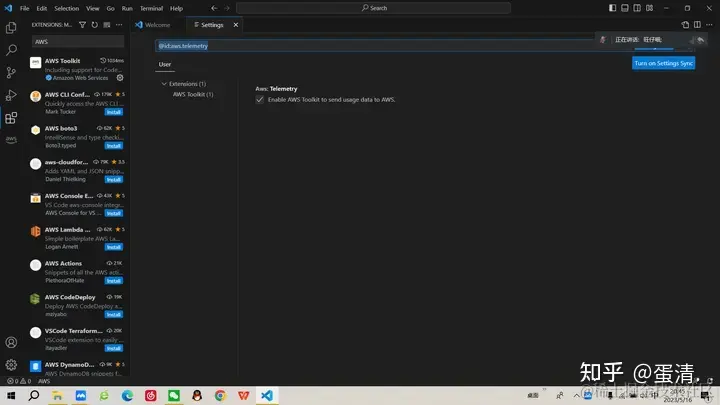Viewport: 720px width, 405px height.
Task: Open the Explorer view in activity bar
Action: click(x=11, y=28)
